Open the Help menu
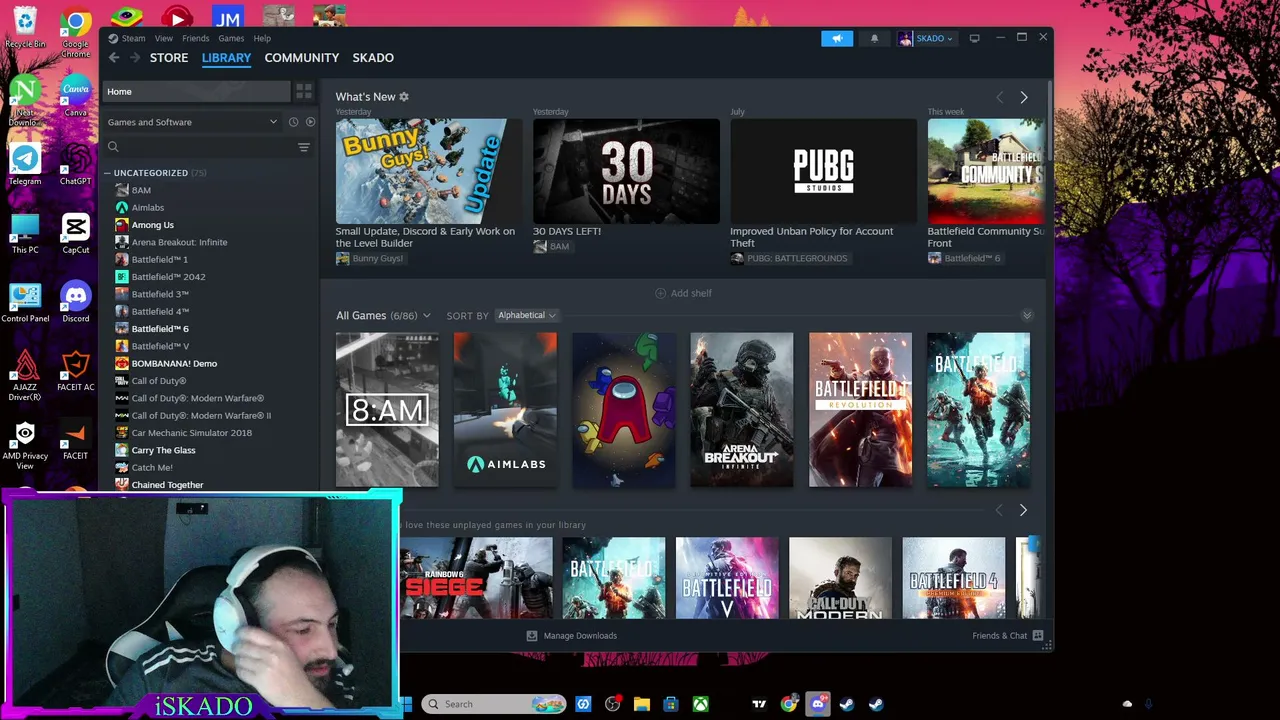Screen dimensions: 1280x720 point(262,38)
